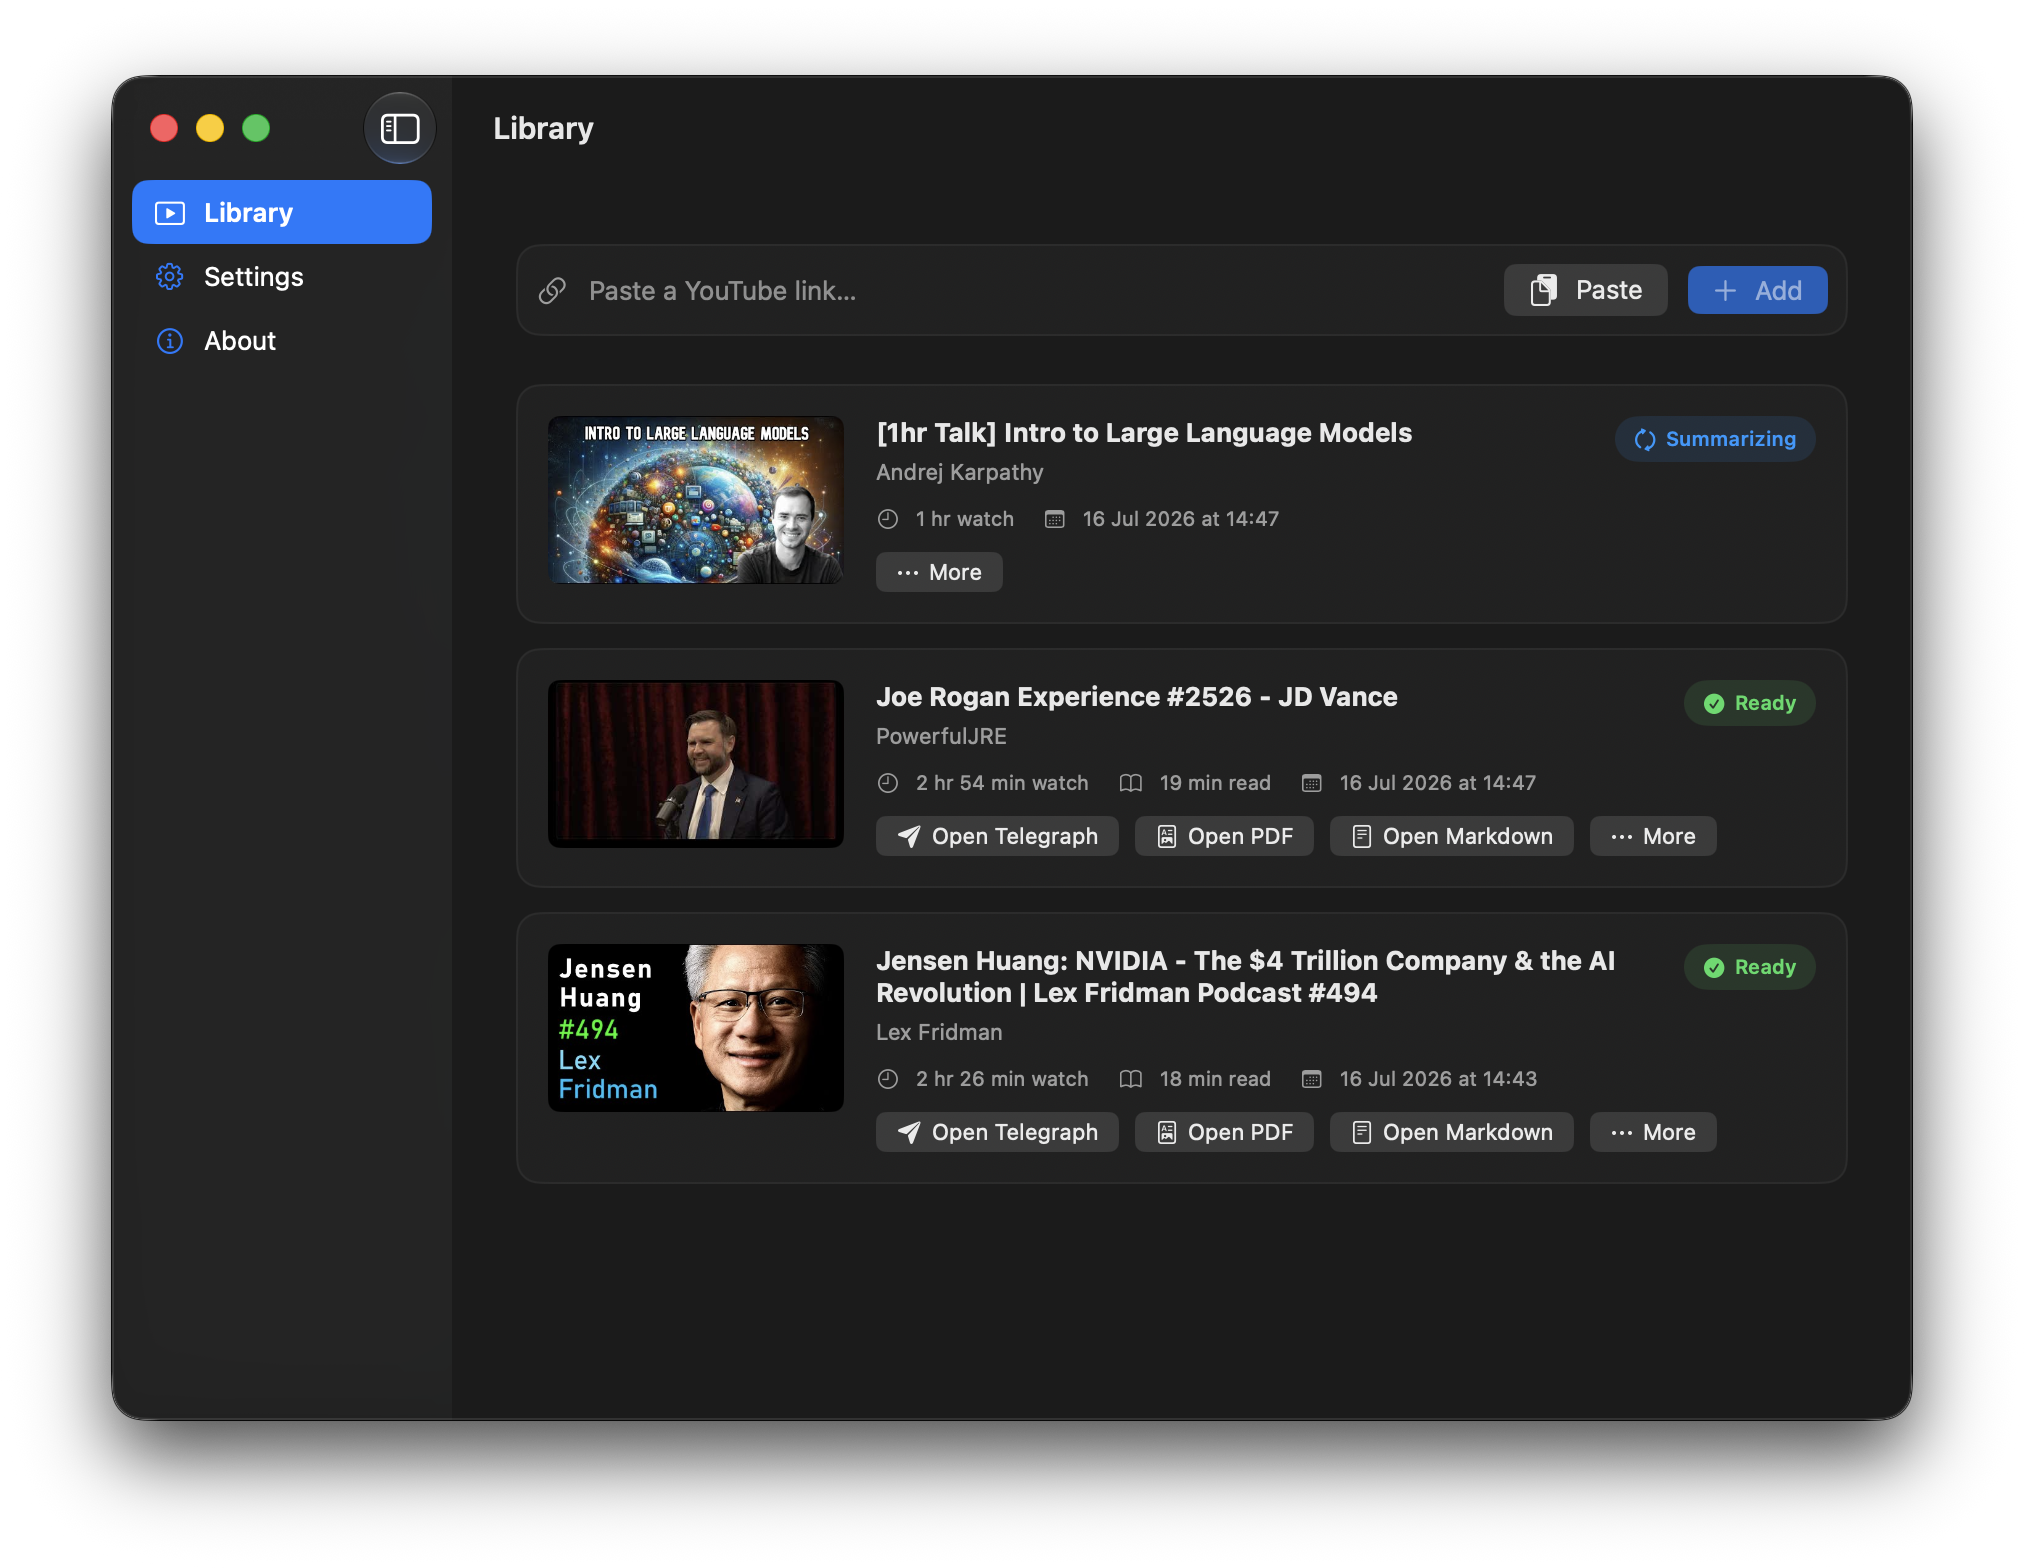Click the '18 min read' label
2024x1568 pixels.
pyautogui.click(x=1215, y=1079)
